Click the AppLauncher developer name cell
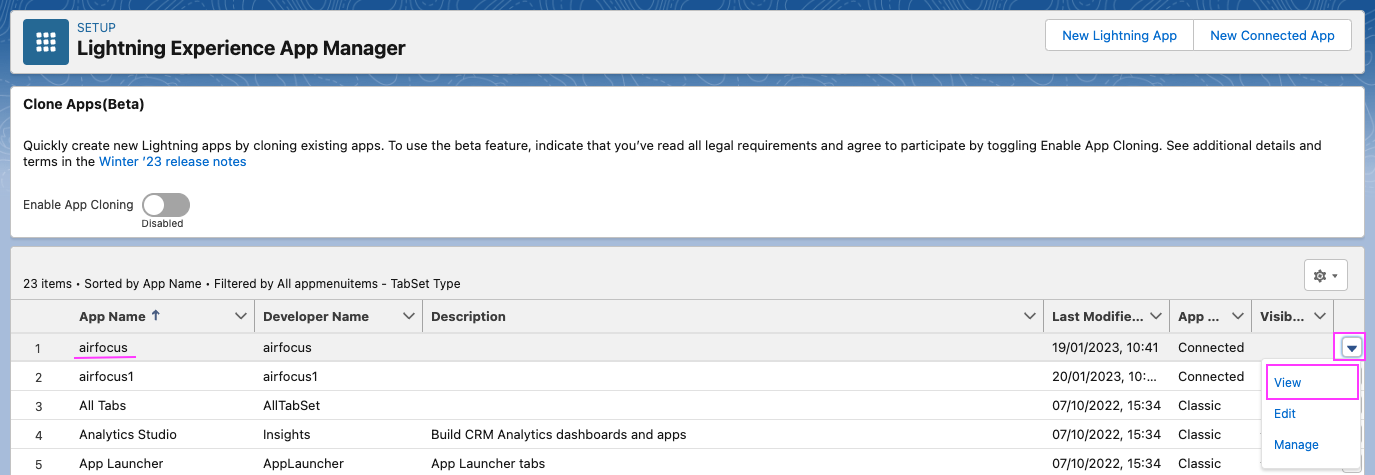 [x=303, y=464]
